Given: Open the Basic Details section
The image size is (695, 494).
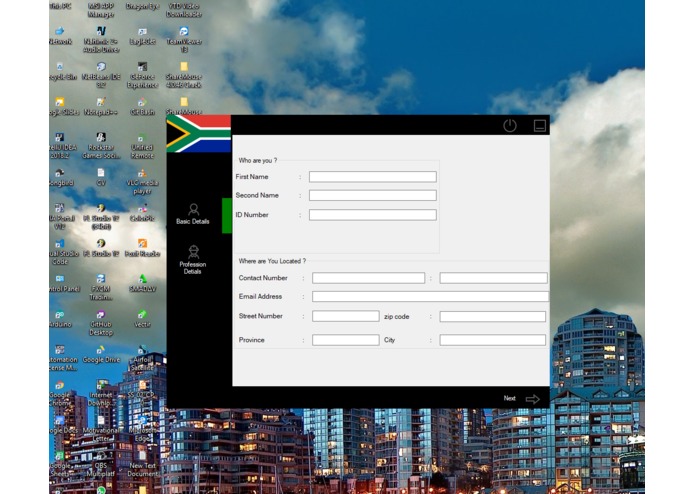Looking at the screenshot, I should (x=193, y=214).
